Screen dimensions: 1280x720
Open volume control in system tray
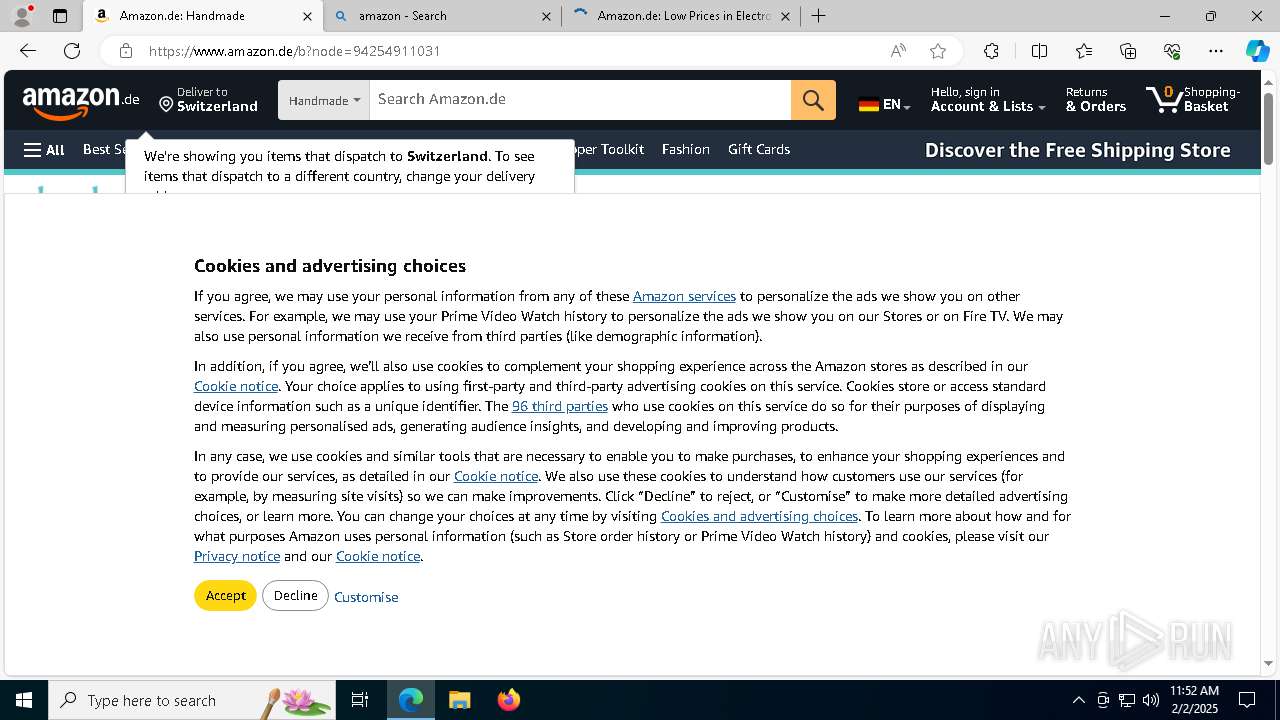point(1151,700)
